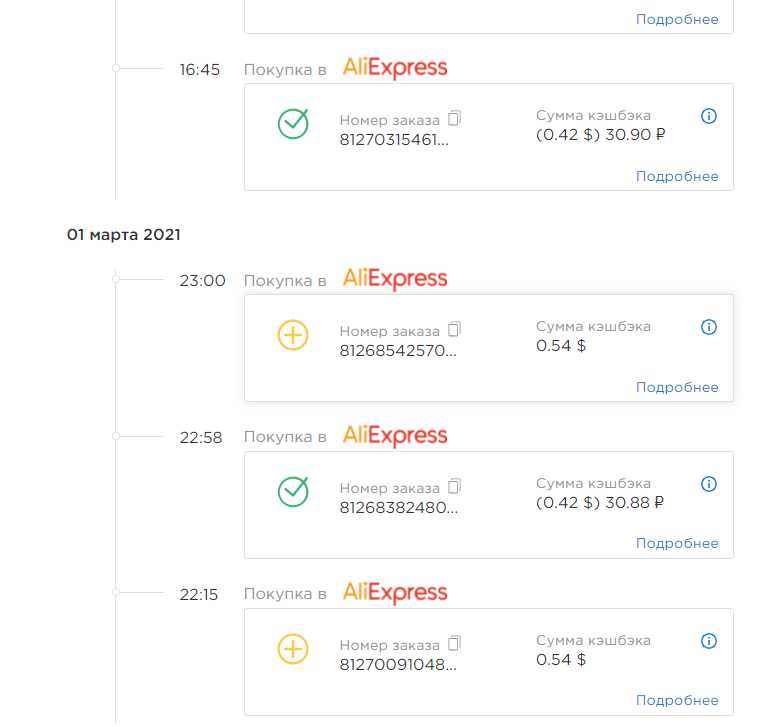Open Подробнее for 22:58 AliExpress purchase

click(x=677, y=544)
